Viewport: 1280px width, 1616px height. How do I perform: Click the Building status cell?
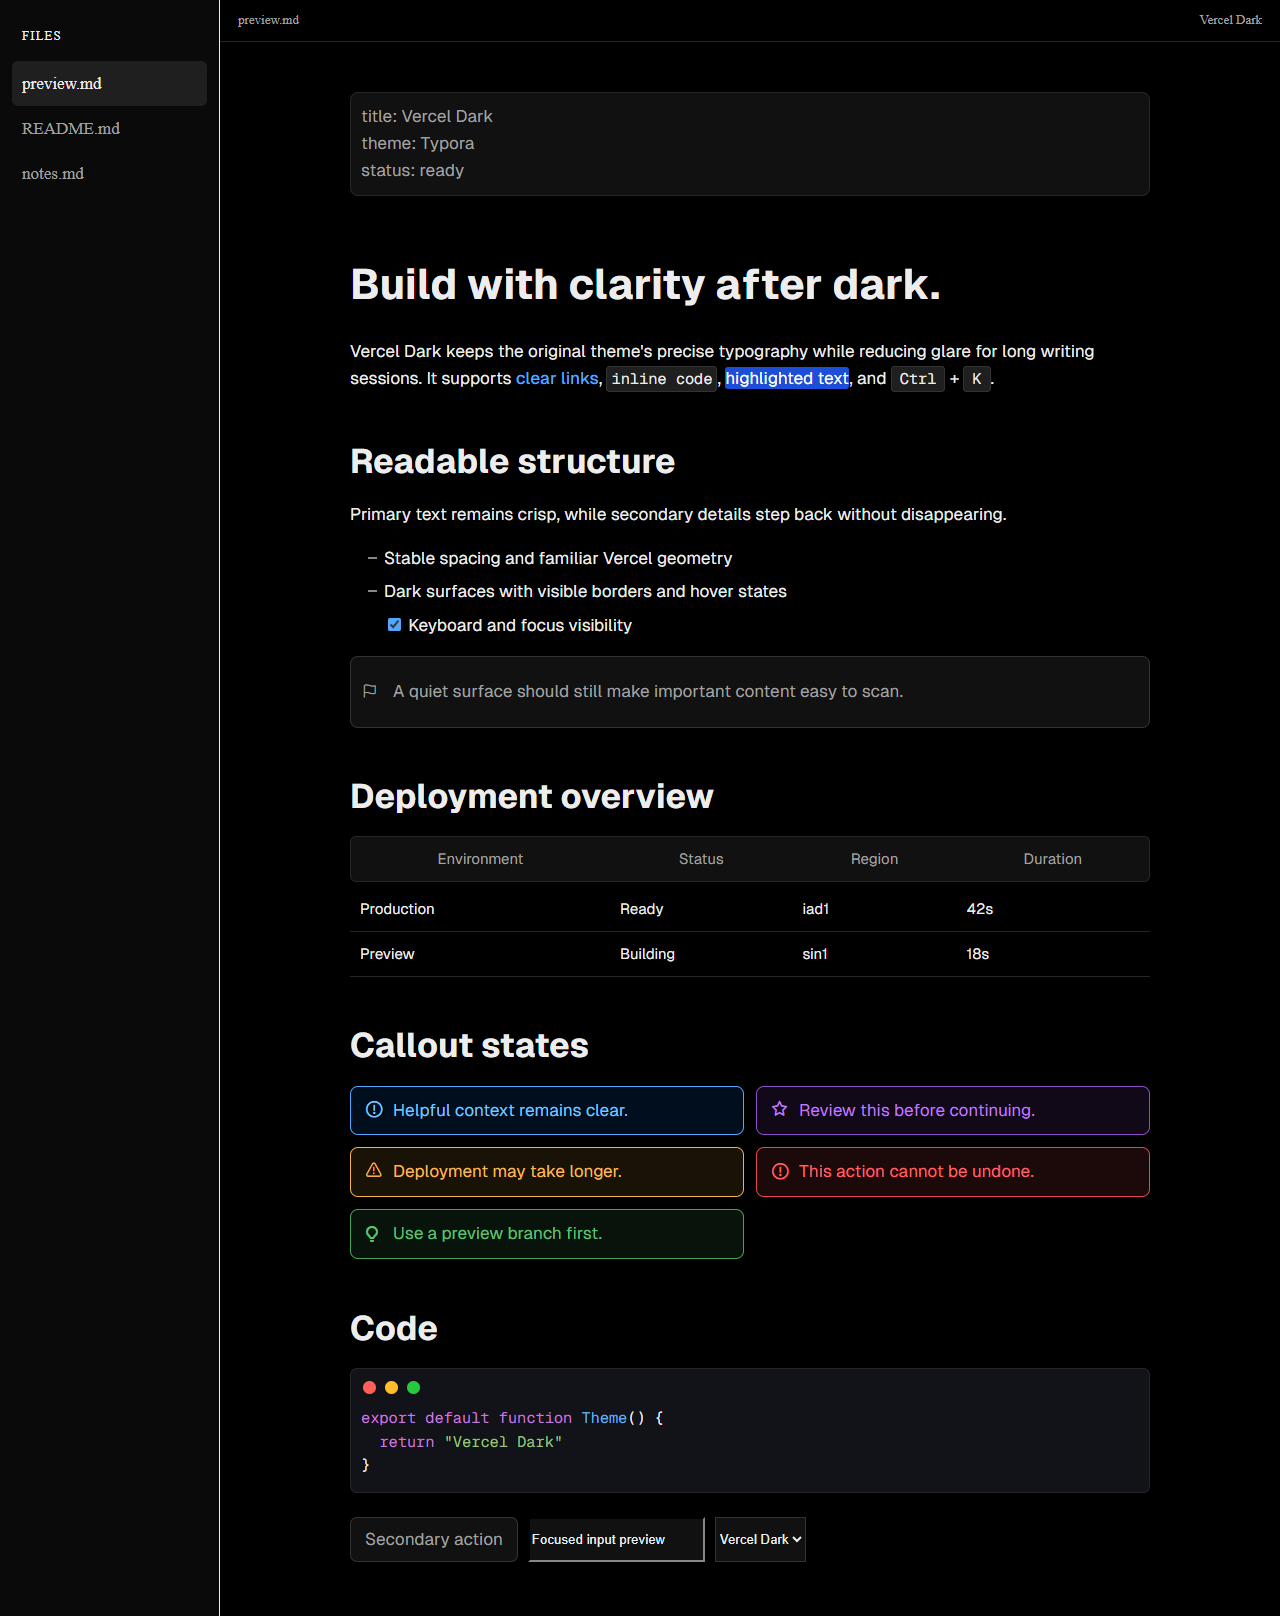pos(701,954)
